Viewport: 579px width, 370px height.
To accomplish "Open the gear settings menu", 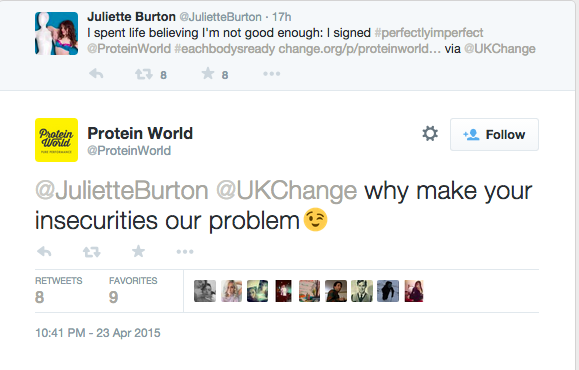I will click(430, 134).
